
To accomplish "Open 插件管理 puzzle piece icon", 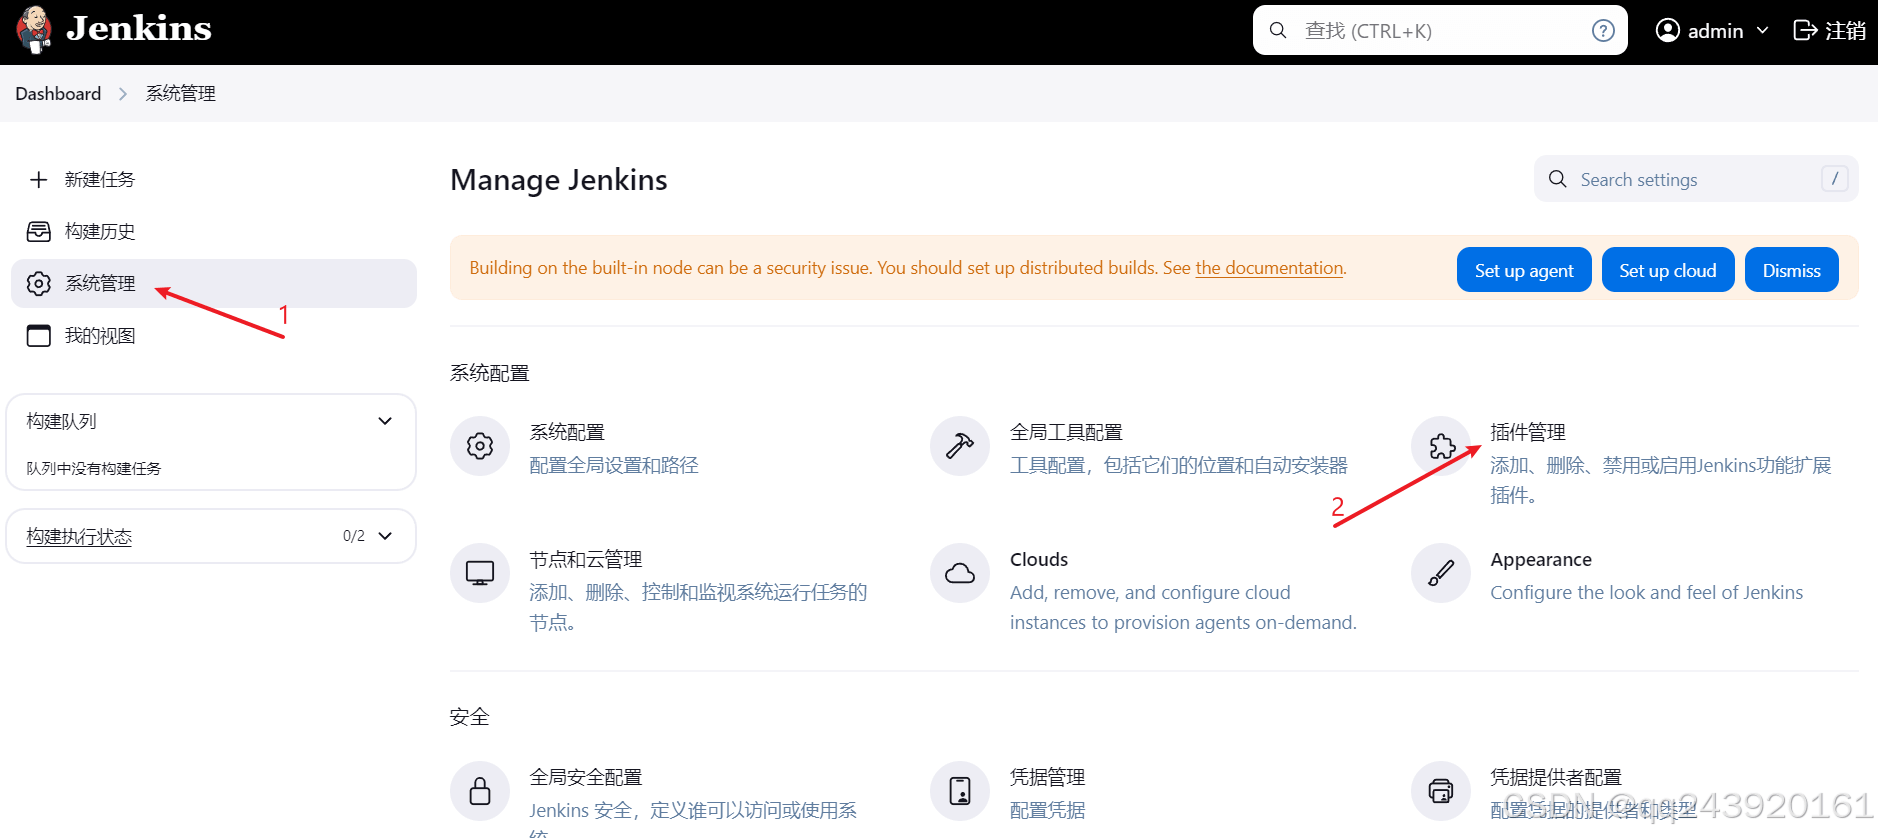I will [1441, 446].
